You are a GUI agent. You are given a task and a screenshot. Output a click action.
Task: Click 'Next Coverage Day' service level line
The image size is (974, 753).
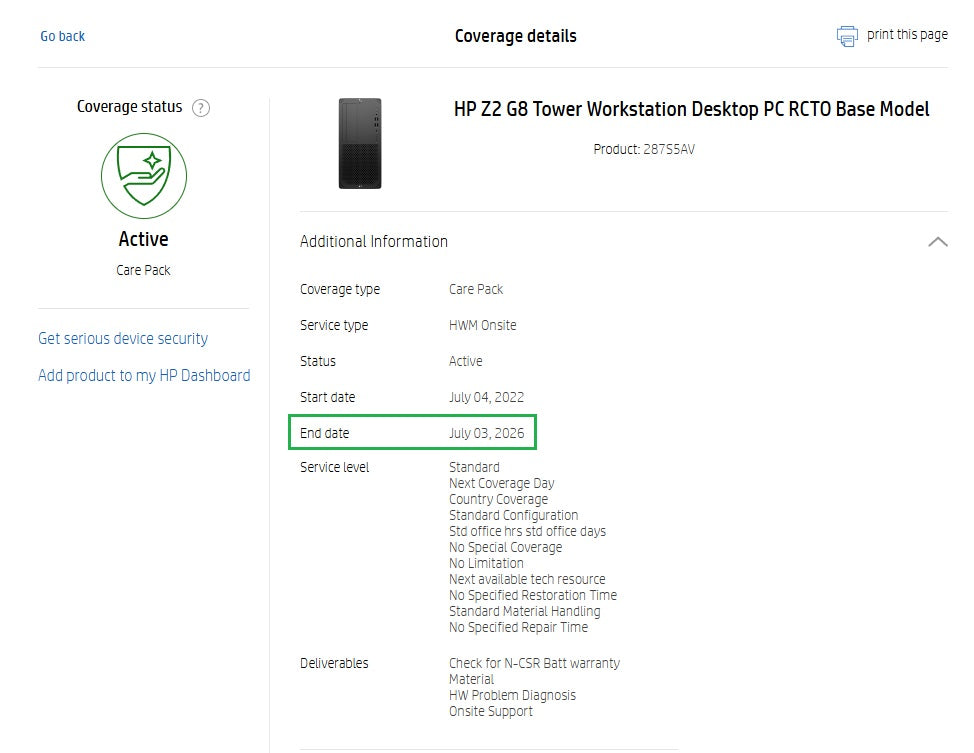(502, 483)
